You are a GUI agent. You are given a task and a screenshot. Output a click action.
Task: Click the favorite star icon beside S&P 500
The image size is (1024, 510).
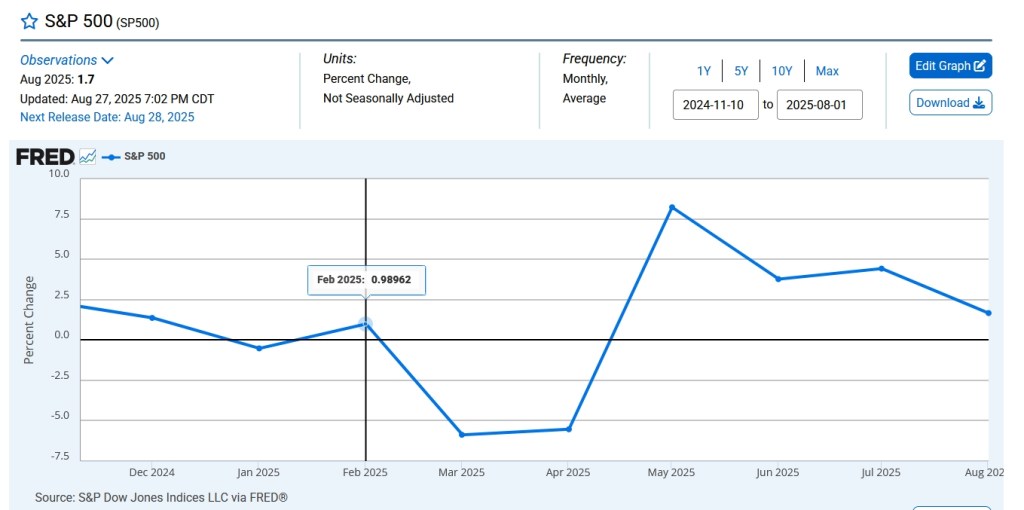pos(29,21)
